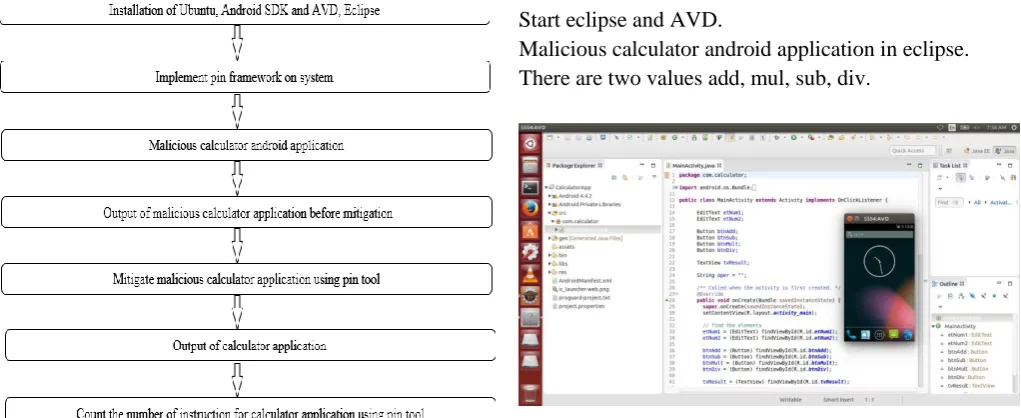Expand the Android 4.4.2 library node
Screen dimensions: 1021x418
pyautogui.click(x=551, y=196)
